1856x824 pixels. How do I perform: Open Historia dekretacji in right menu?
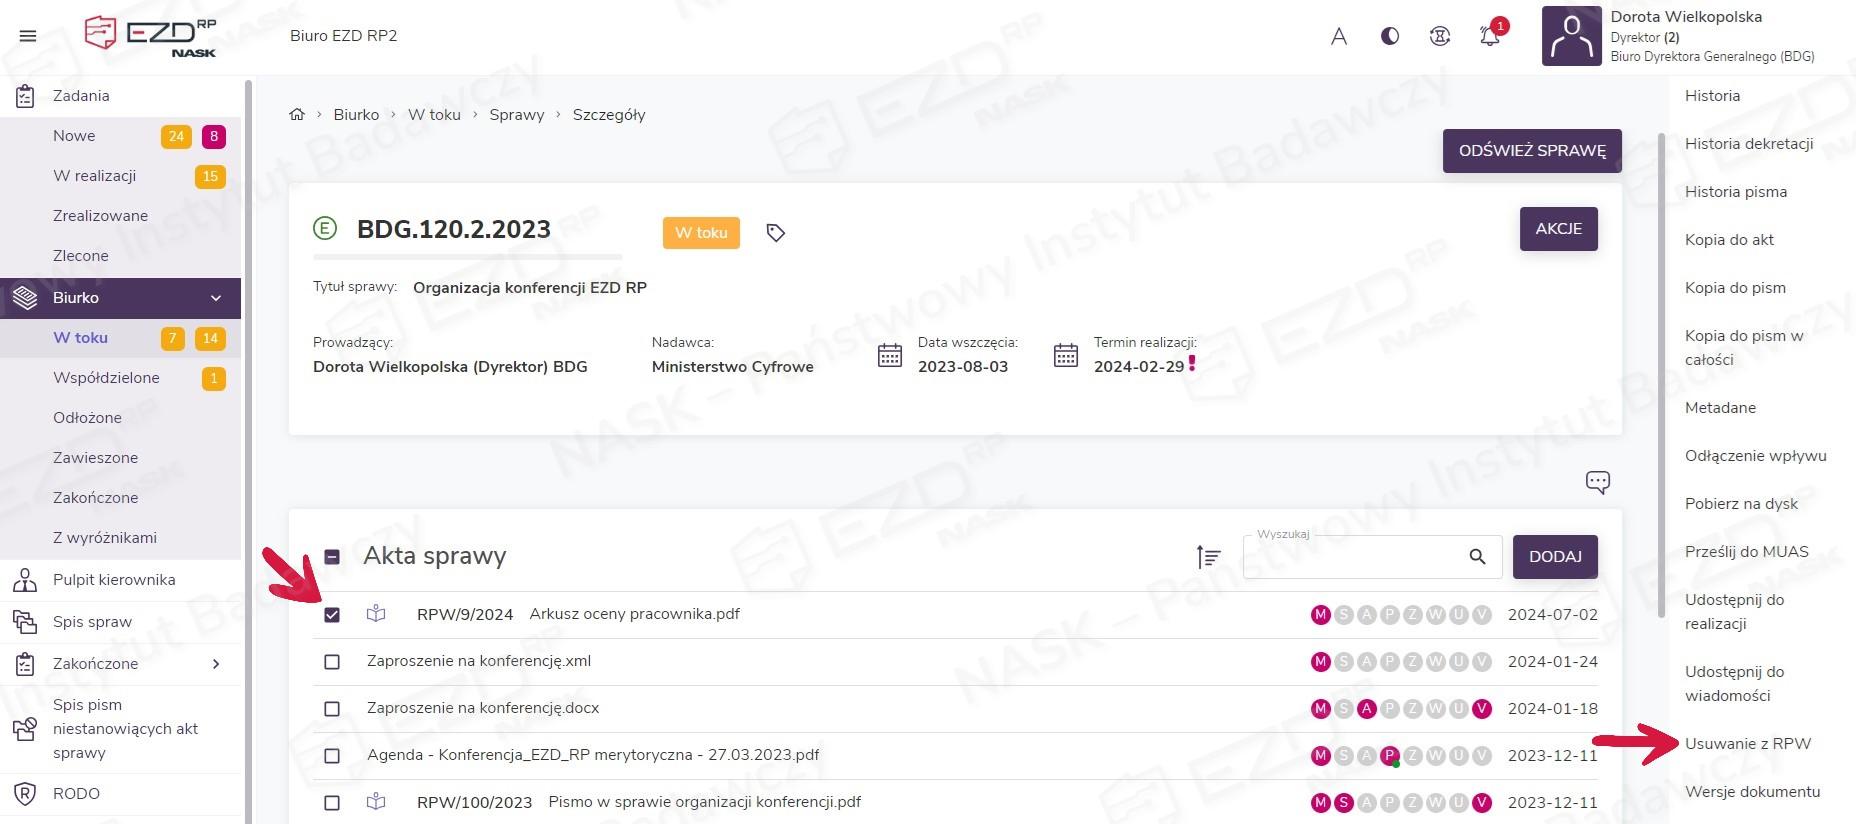[1748, 144]
